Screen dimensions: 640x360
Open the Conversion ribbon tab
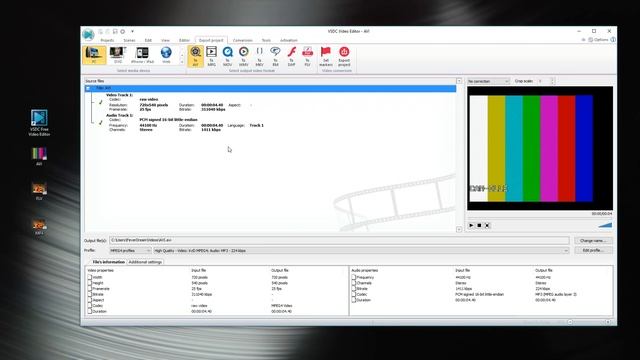(242, 40)
